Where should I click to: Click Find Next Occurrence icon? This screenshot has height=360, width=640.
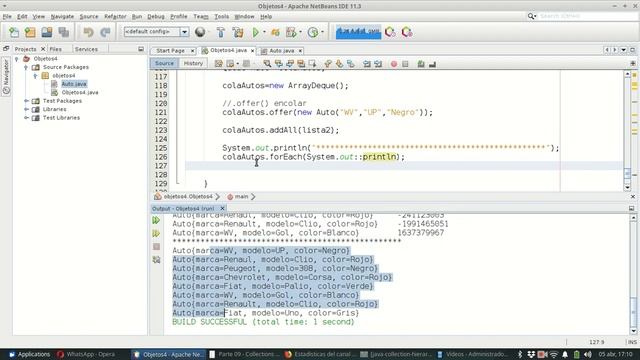[x=290, y=64]
